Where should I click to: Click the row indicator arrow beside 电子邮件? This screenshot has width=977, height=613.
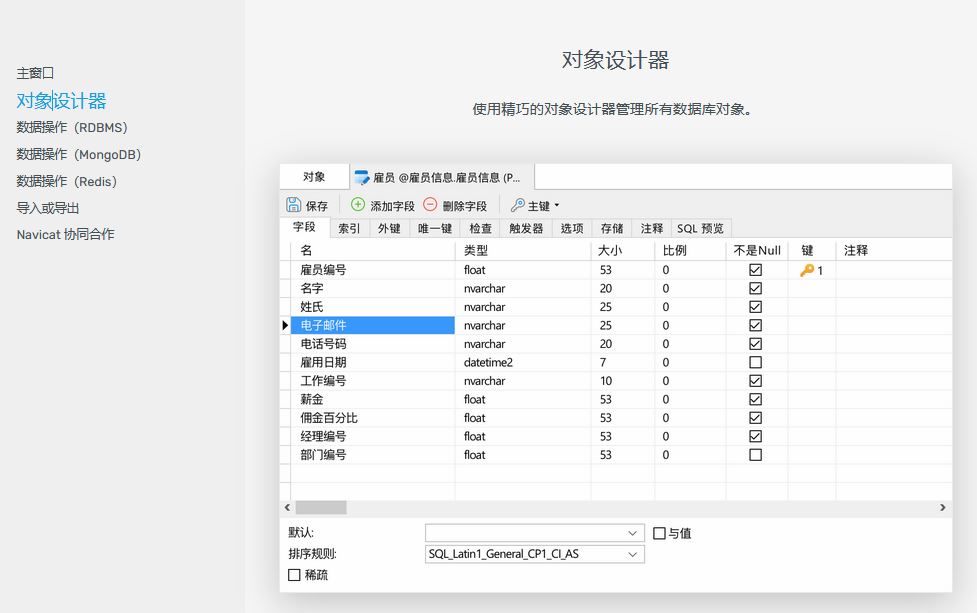285,325
